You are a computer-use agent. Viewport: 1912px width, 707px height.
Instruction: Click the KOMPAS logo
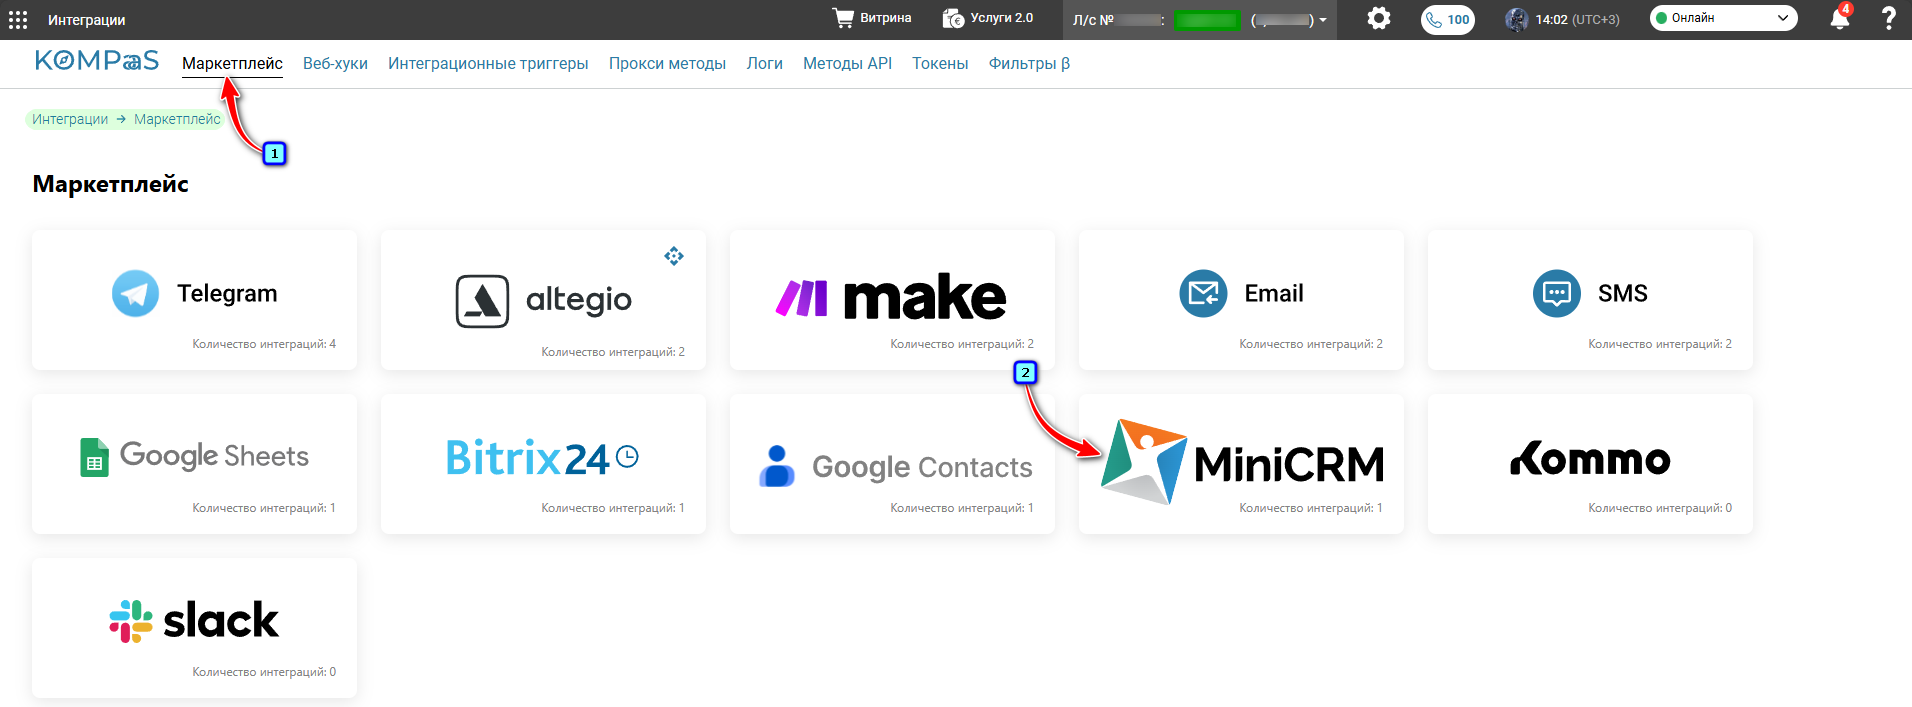point(96,61)
